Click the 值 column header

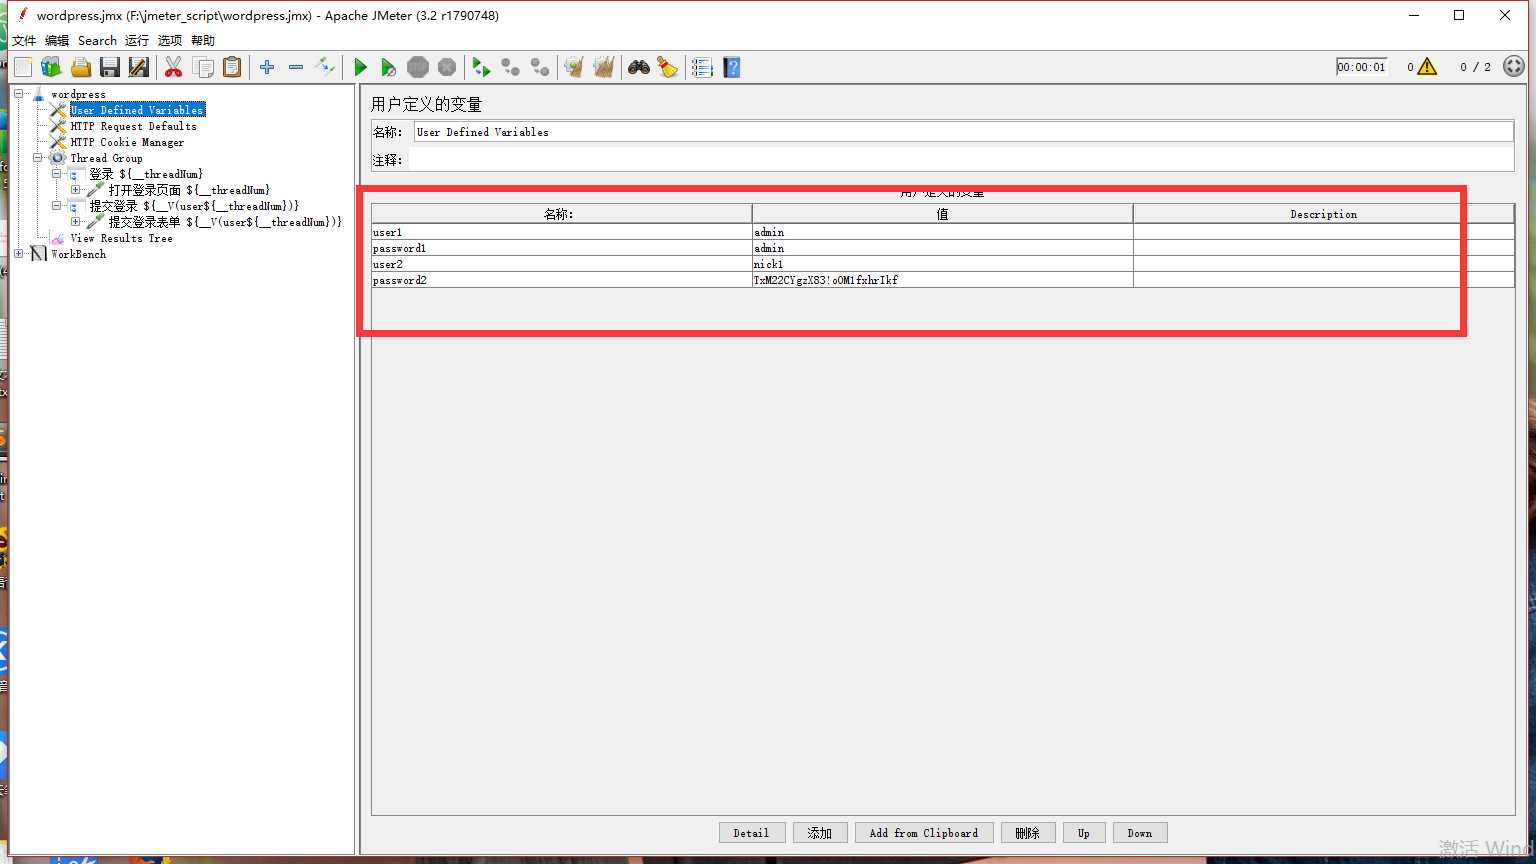(x=942, y=214)
